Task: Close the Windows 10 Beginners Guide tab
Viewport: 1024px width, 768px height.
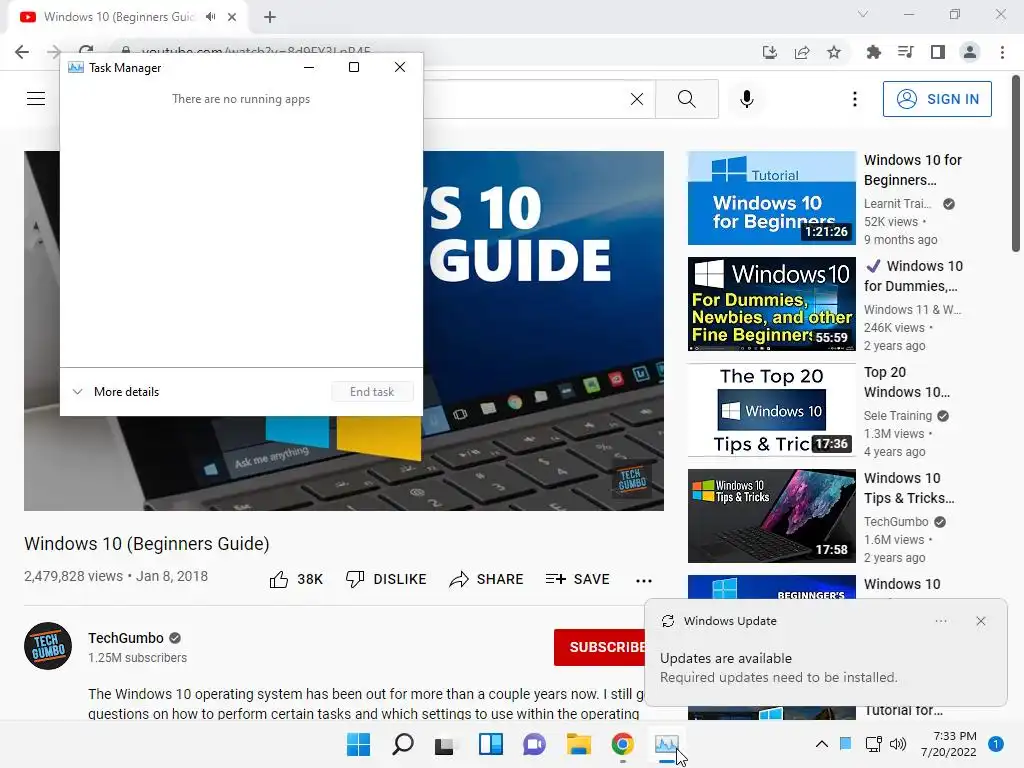Action: tap(232, 17)
